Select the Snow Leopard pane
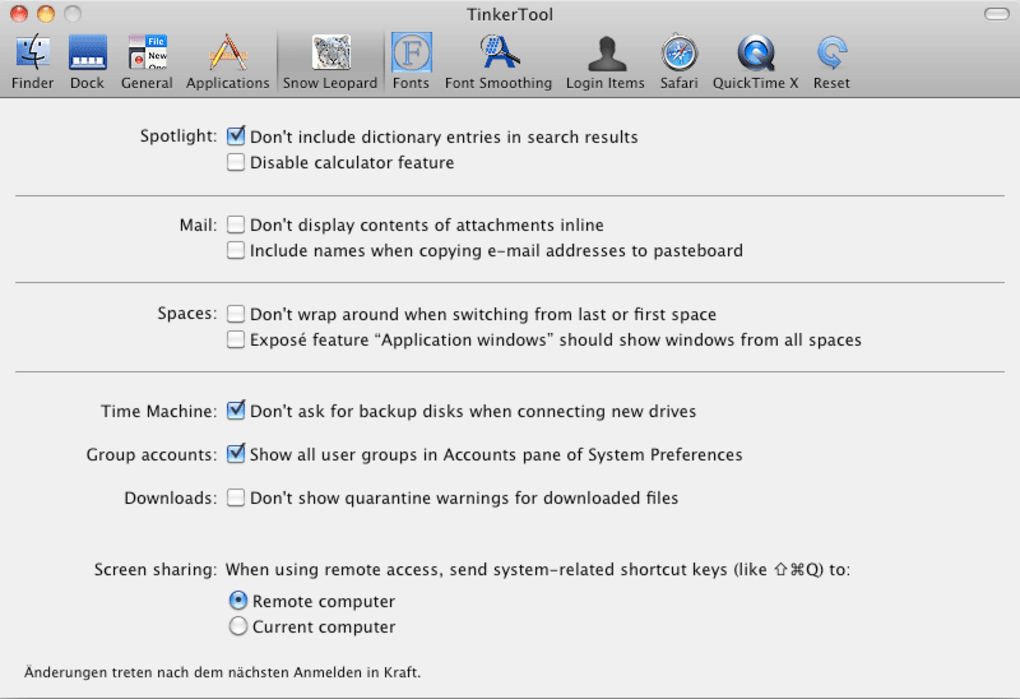 click(330, 62)
